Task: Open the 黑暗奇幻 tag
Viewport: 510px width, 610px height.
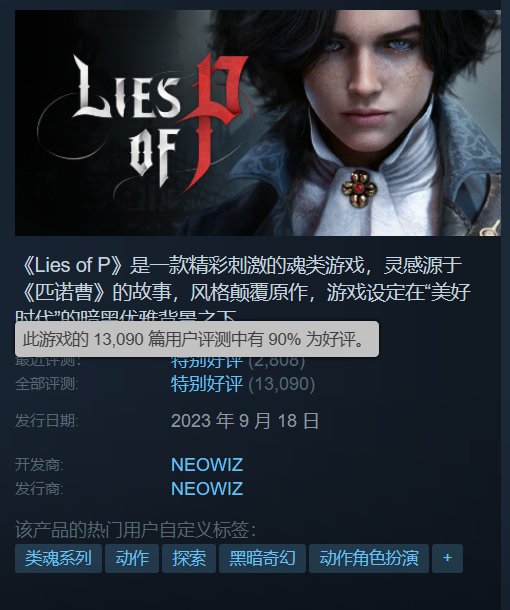Action: click(262, 558)
